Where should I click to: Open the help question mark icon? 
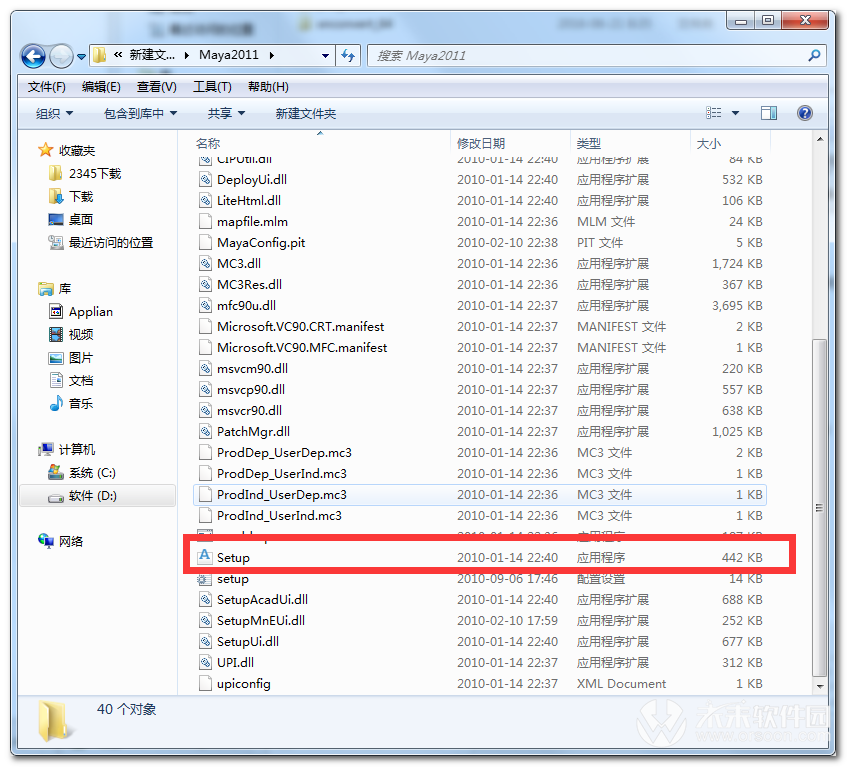(x=804, y=113)
